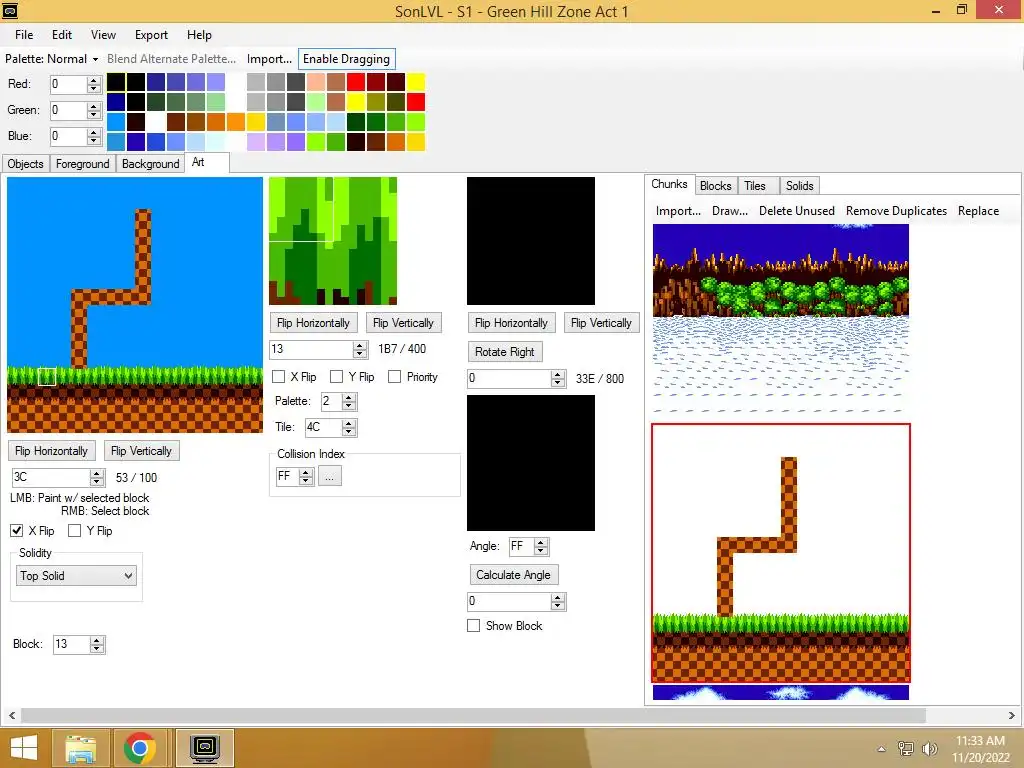Show hidden system tray icons

coord(882,749)
